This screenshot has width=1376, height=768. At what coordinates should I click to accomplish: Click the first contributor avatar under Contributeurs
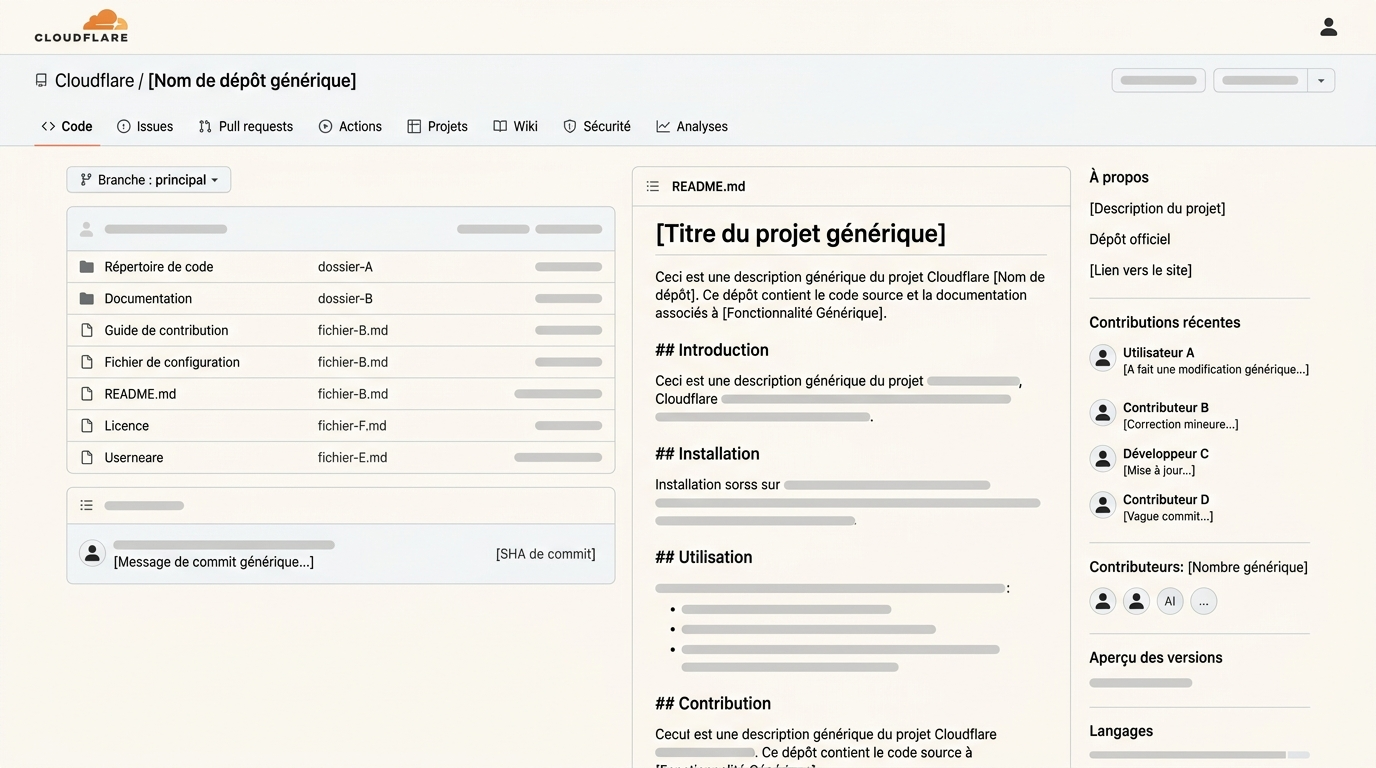1103,601
